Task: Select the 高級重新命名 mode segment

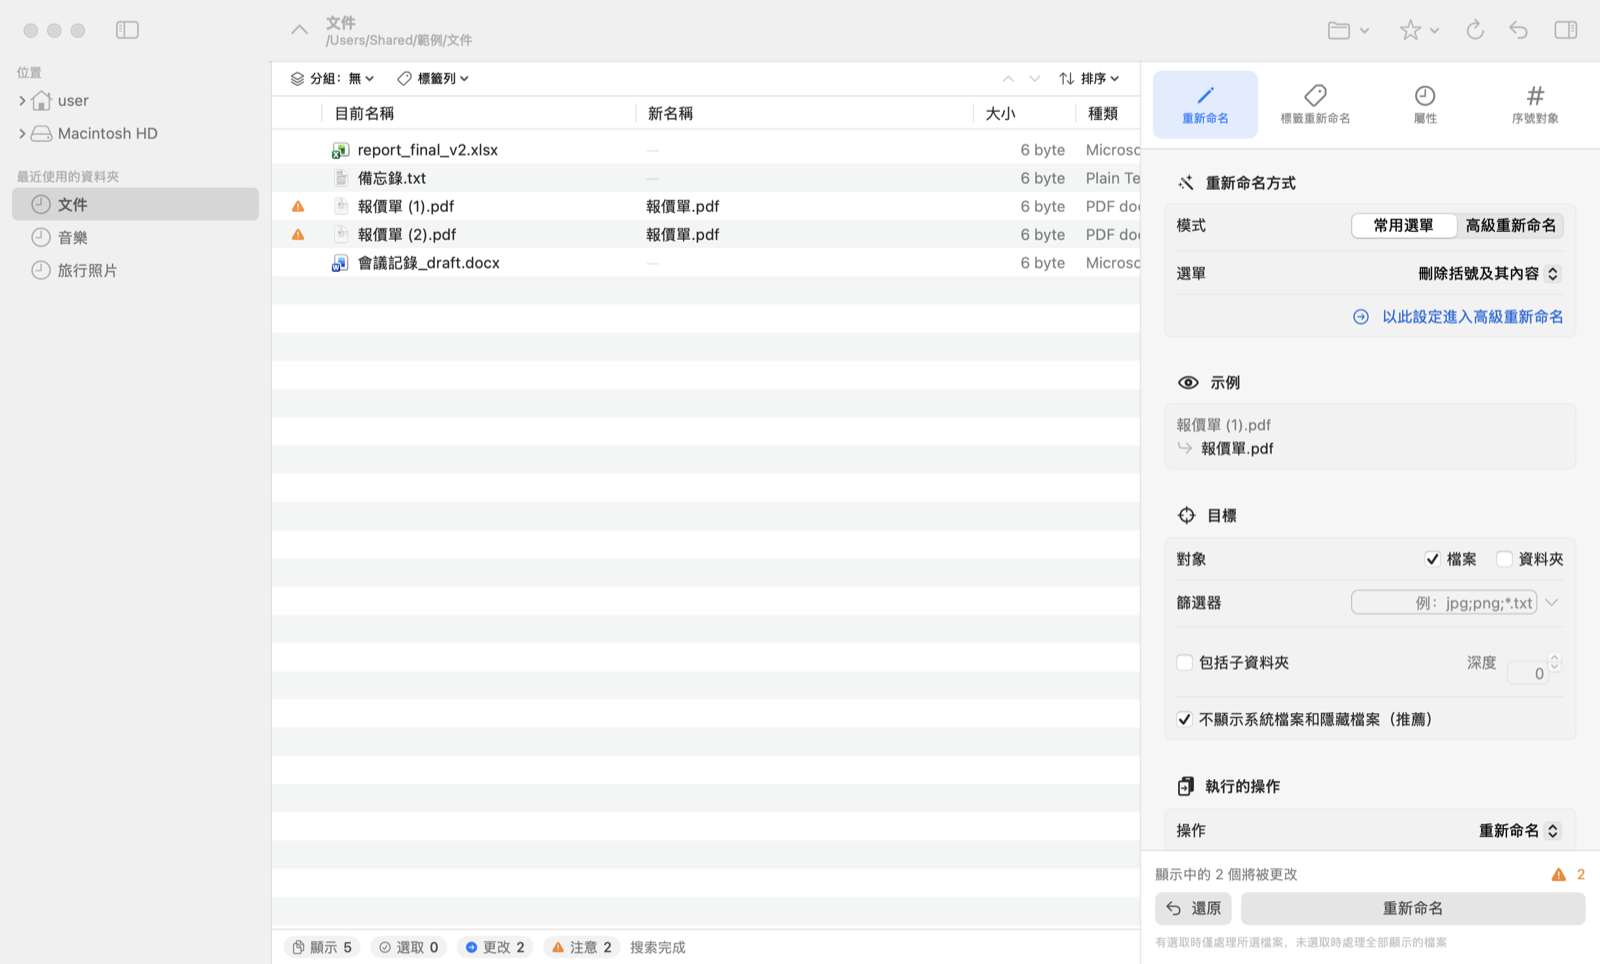Action: 1510,225
